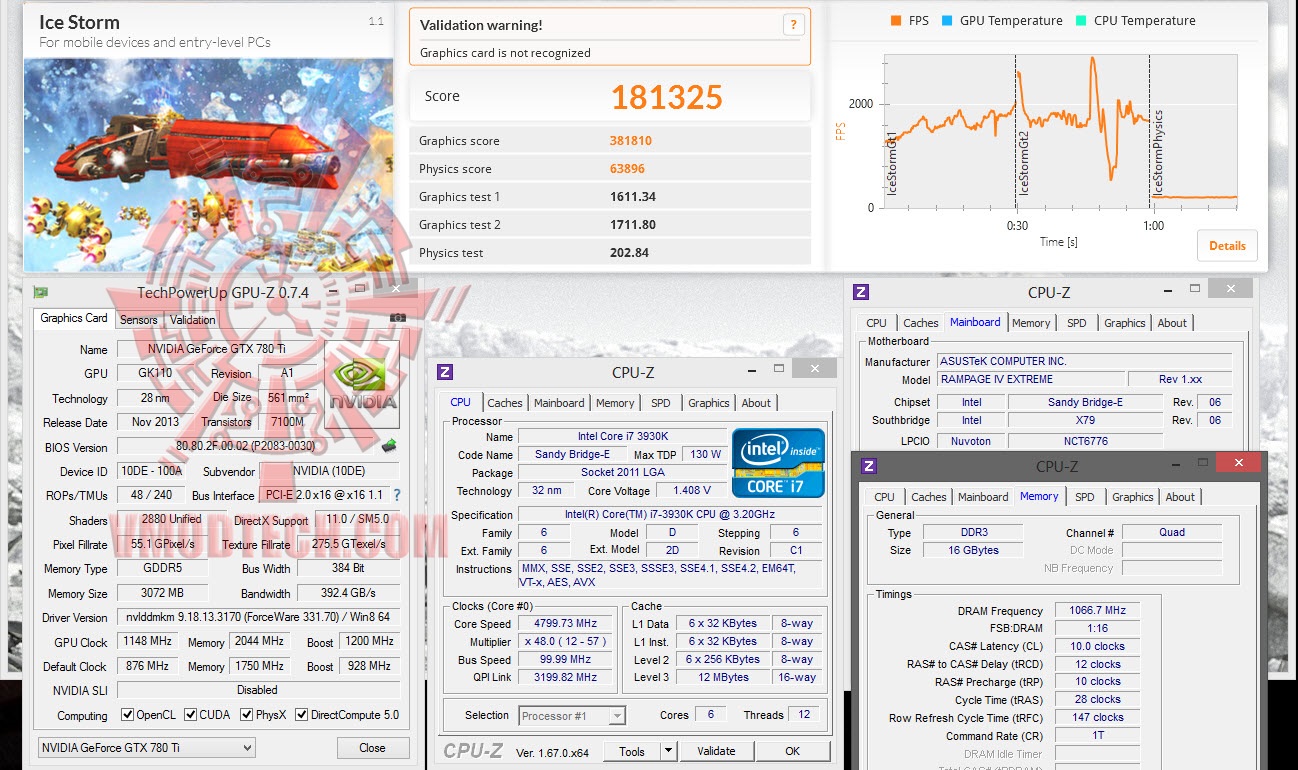Click the Physics test value 202.84
The height and width of the screenshot is (770, 1298).
(x=630, y=253)
